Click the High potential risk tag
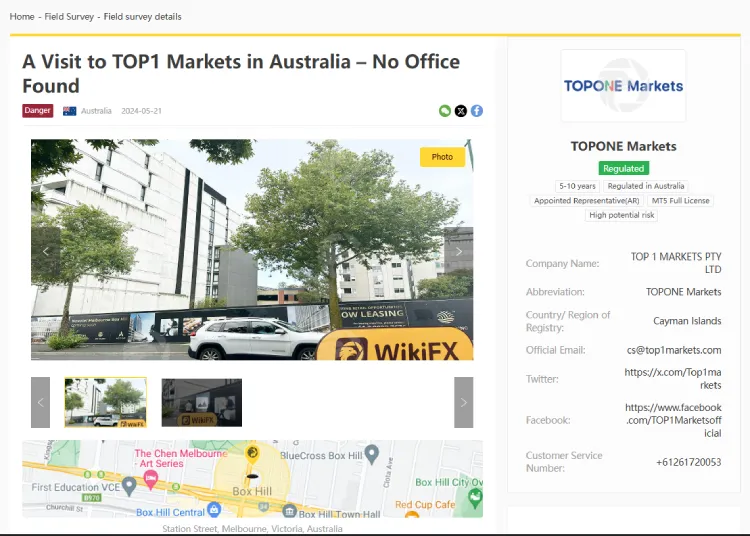750x536 pixels. pyautogui.click(x=621, y=215)
